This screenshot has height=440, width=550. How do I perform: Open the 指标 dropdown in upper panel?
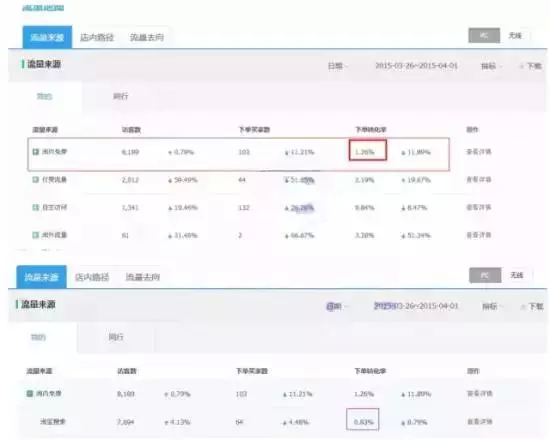(491, 66)
